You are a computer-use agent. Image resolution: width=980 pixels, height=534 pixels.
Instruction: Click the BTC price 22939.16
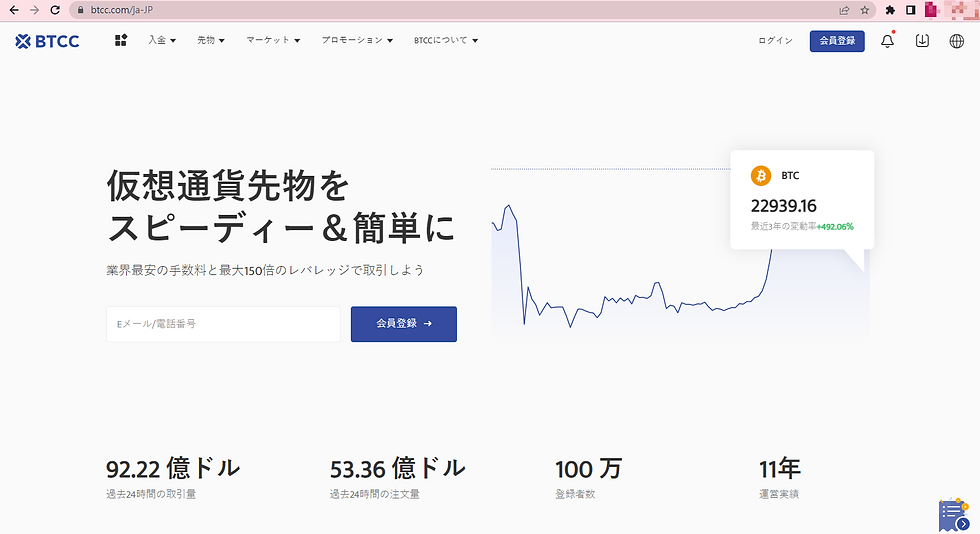(x=784, y=206)
